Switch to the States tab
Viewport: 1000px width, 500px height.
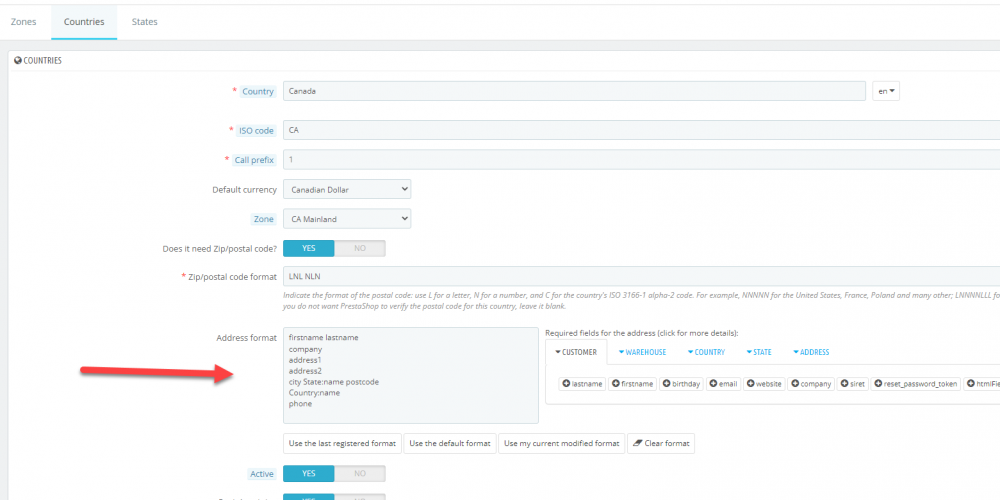(145, 22)
